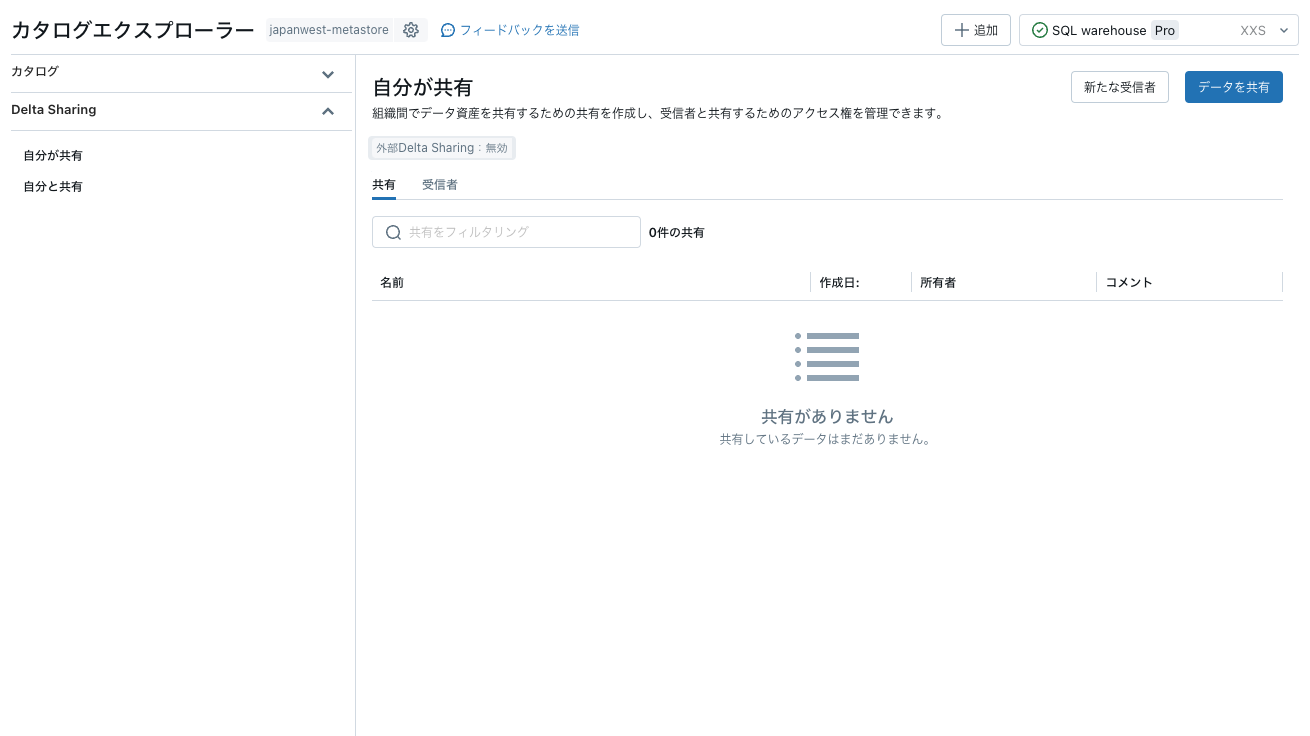Click the green SQL warehouse status check icon

(x=1039, y=30)
